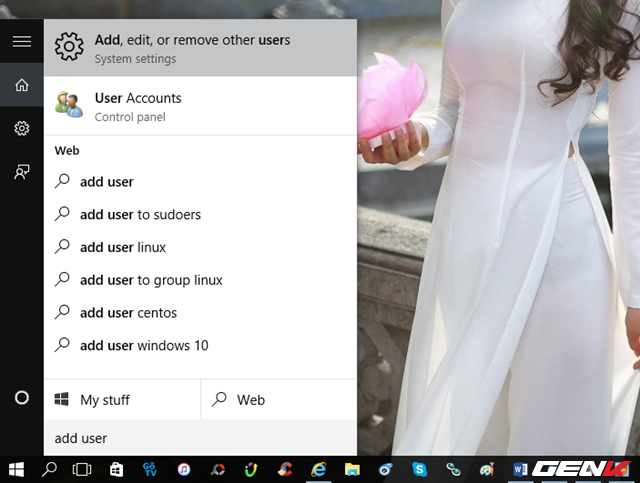Open 'Add, edit, or remove other users' result
Viewport: 640px width, 483px height.
pos(200,48)
